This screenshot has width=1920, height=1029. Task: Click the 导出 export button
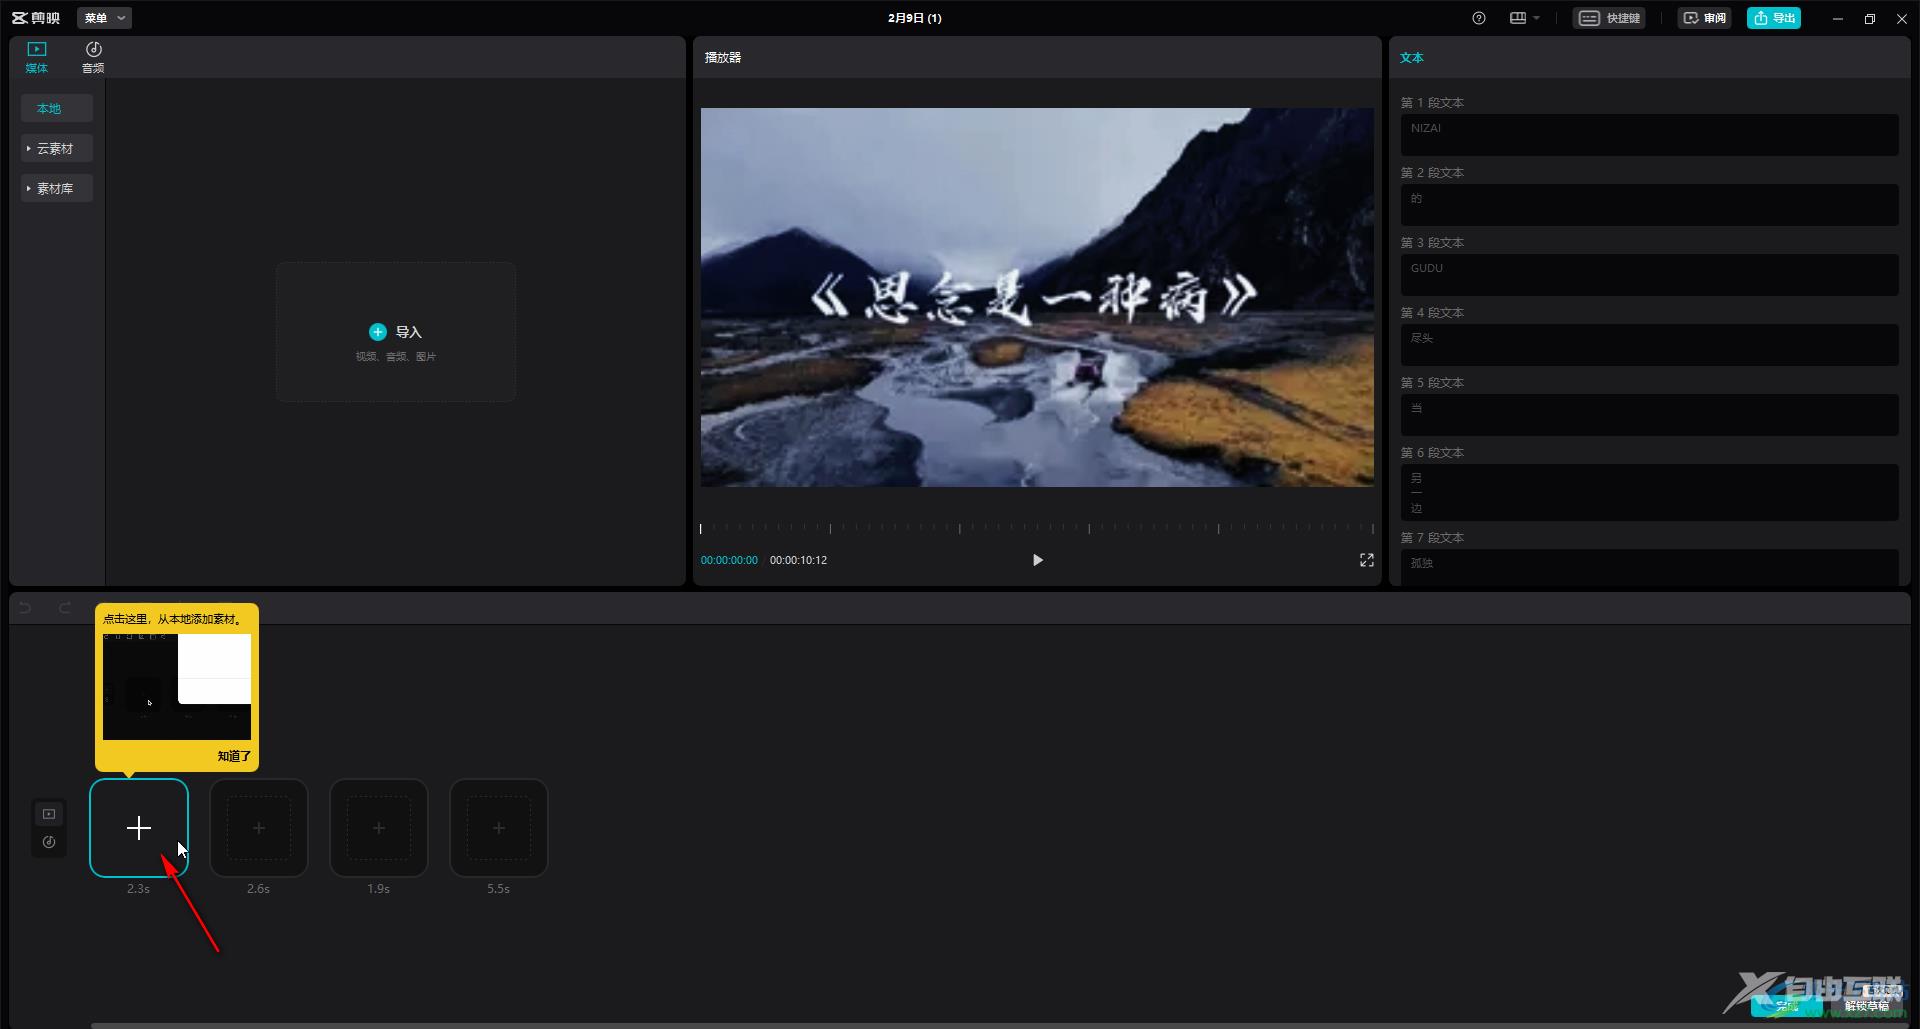(1774, 18)
